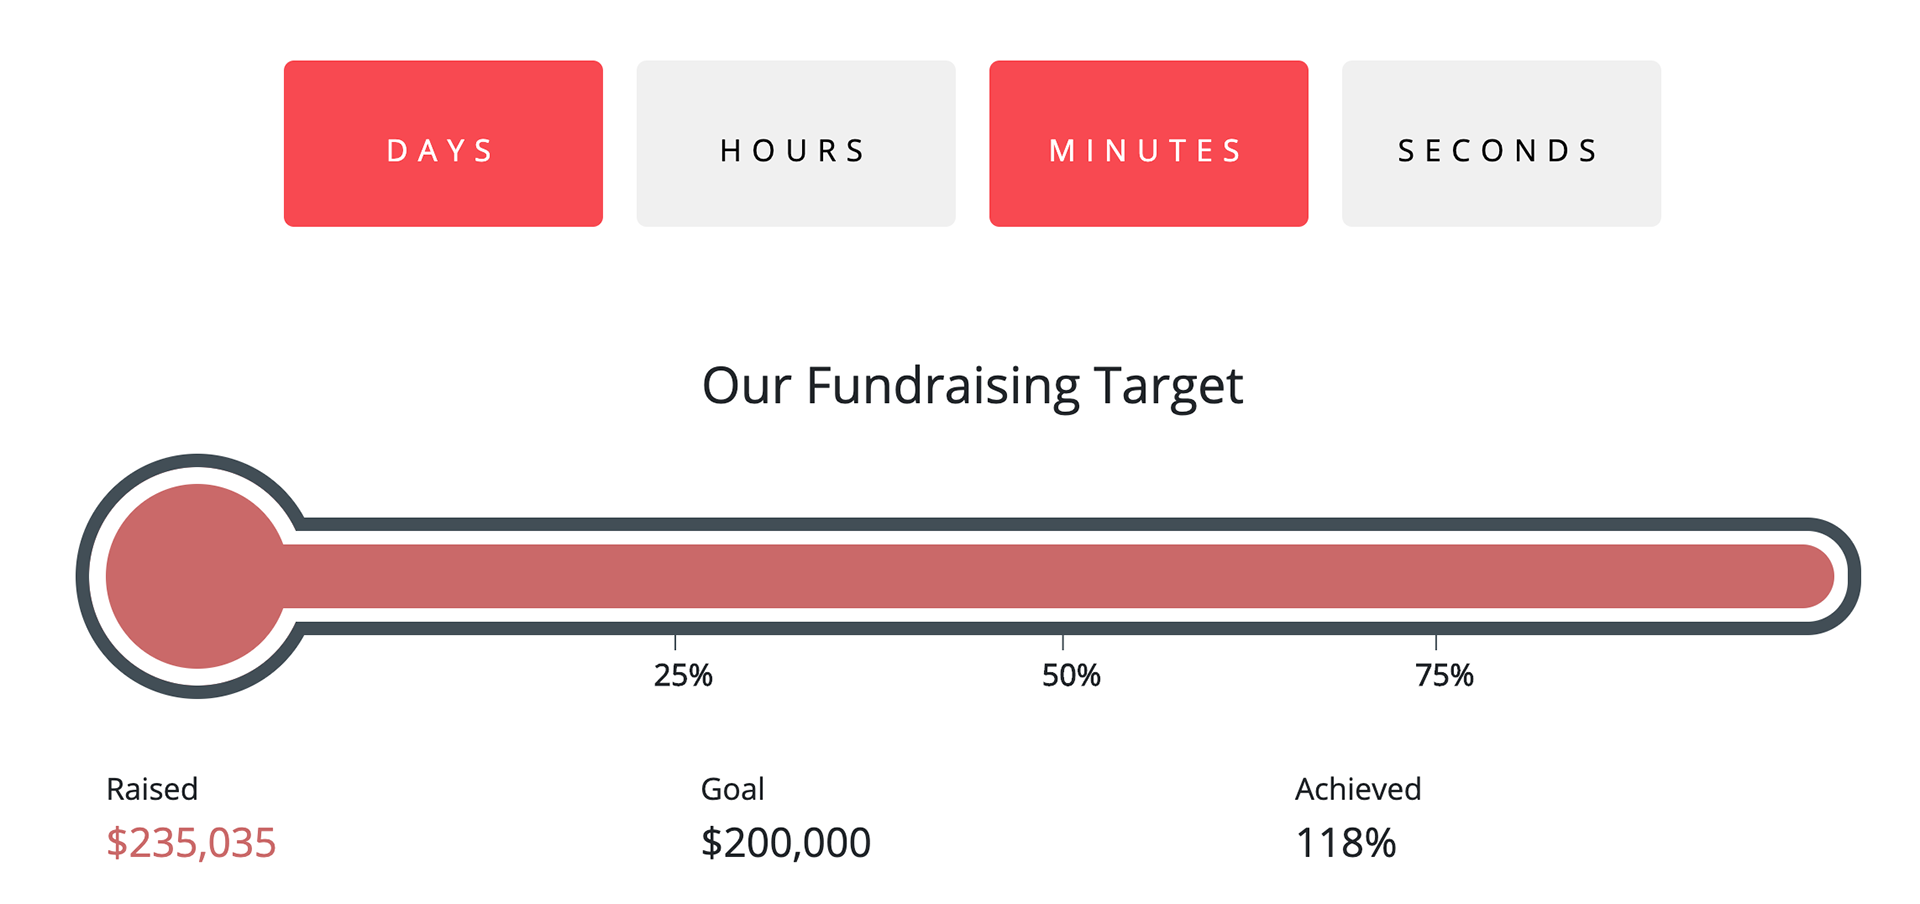Click the red DAYS countdown box

(x=443, y=143)
